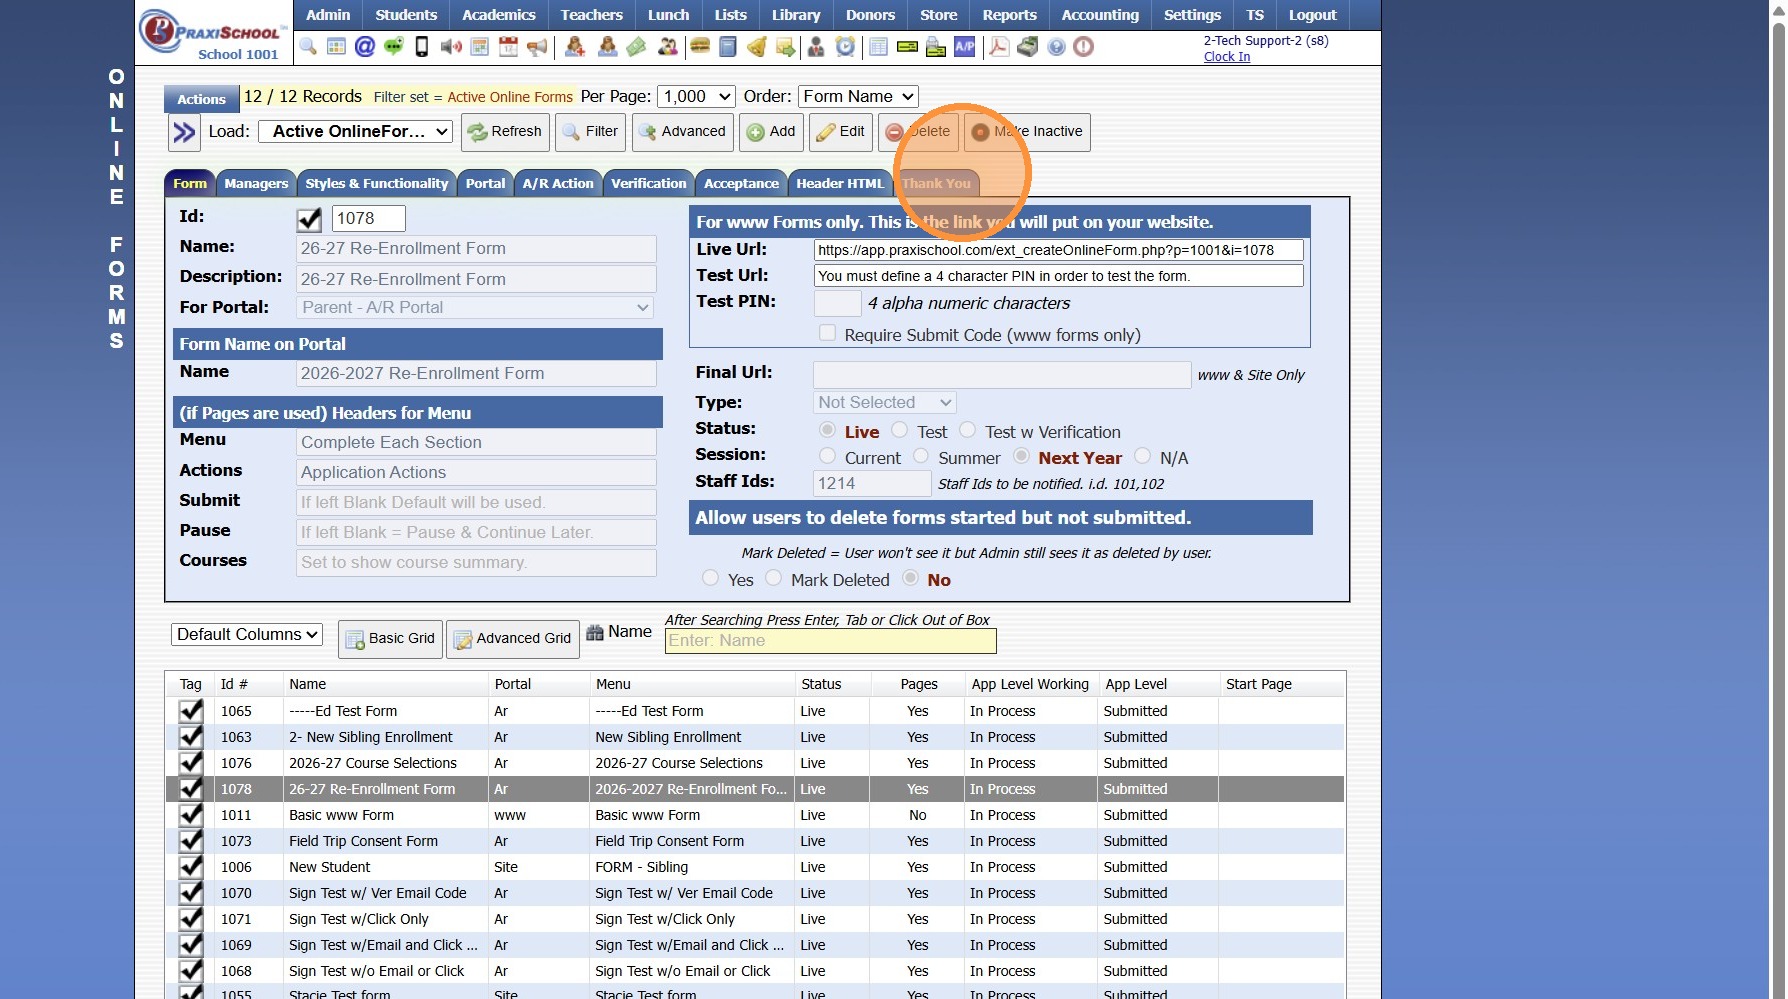
Task: Check Require Submit Code checkbox
Action: click(x=827, y=333)
